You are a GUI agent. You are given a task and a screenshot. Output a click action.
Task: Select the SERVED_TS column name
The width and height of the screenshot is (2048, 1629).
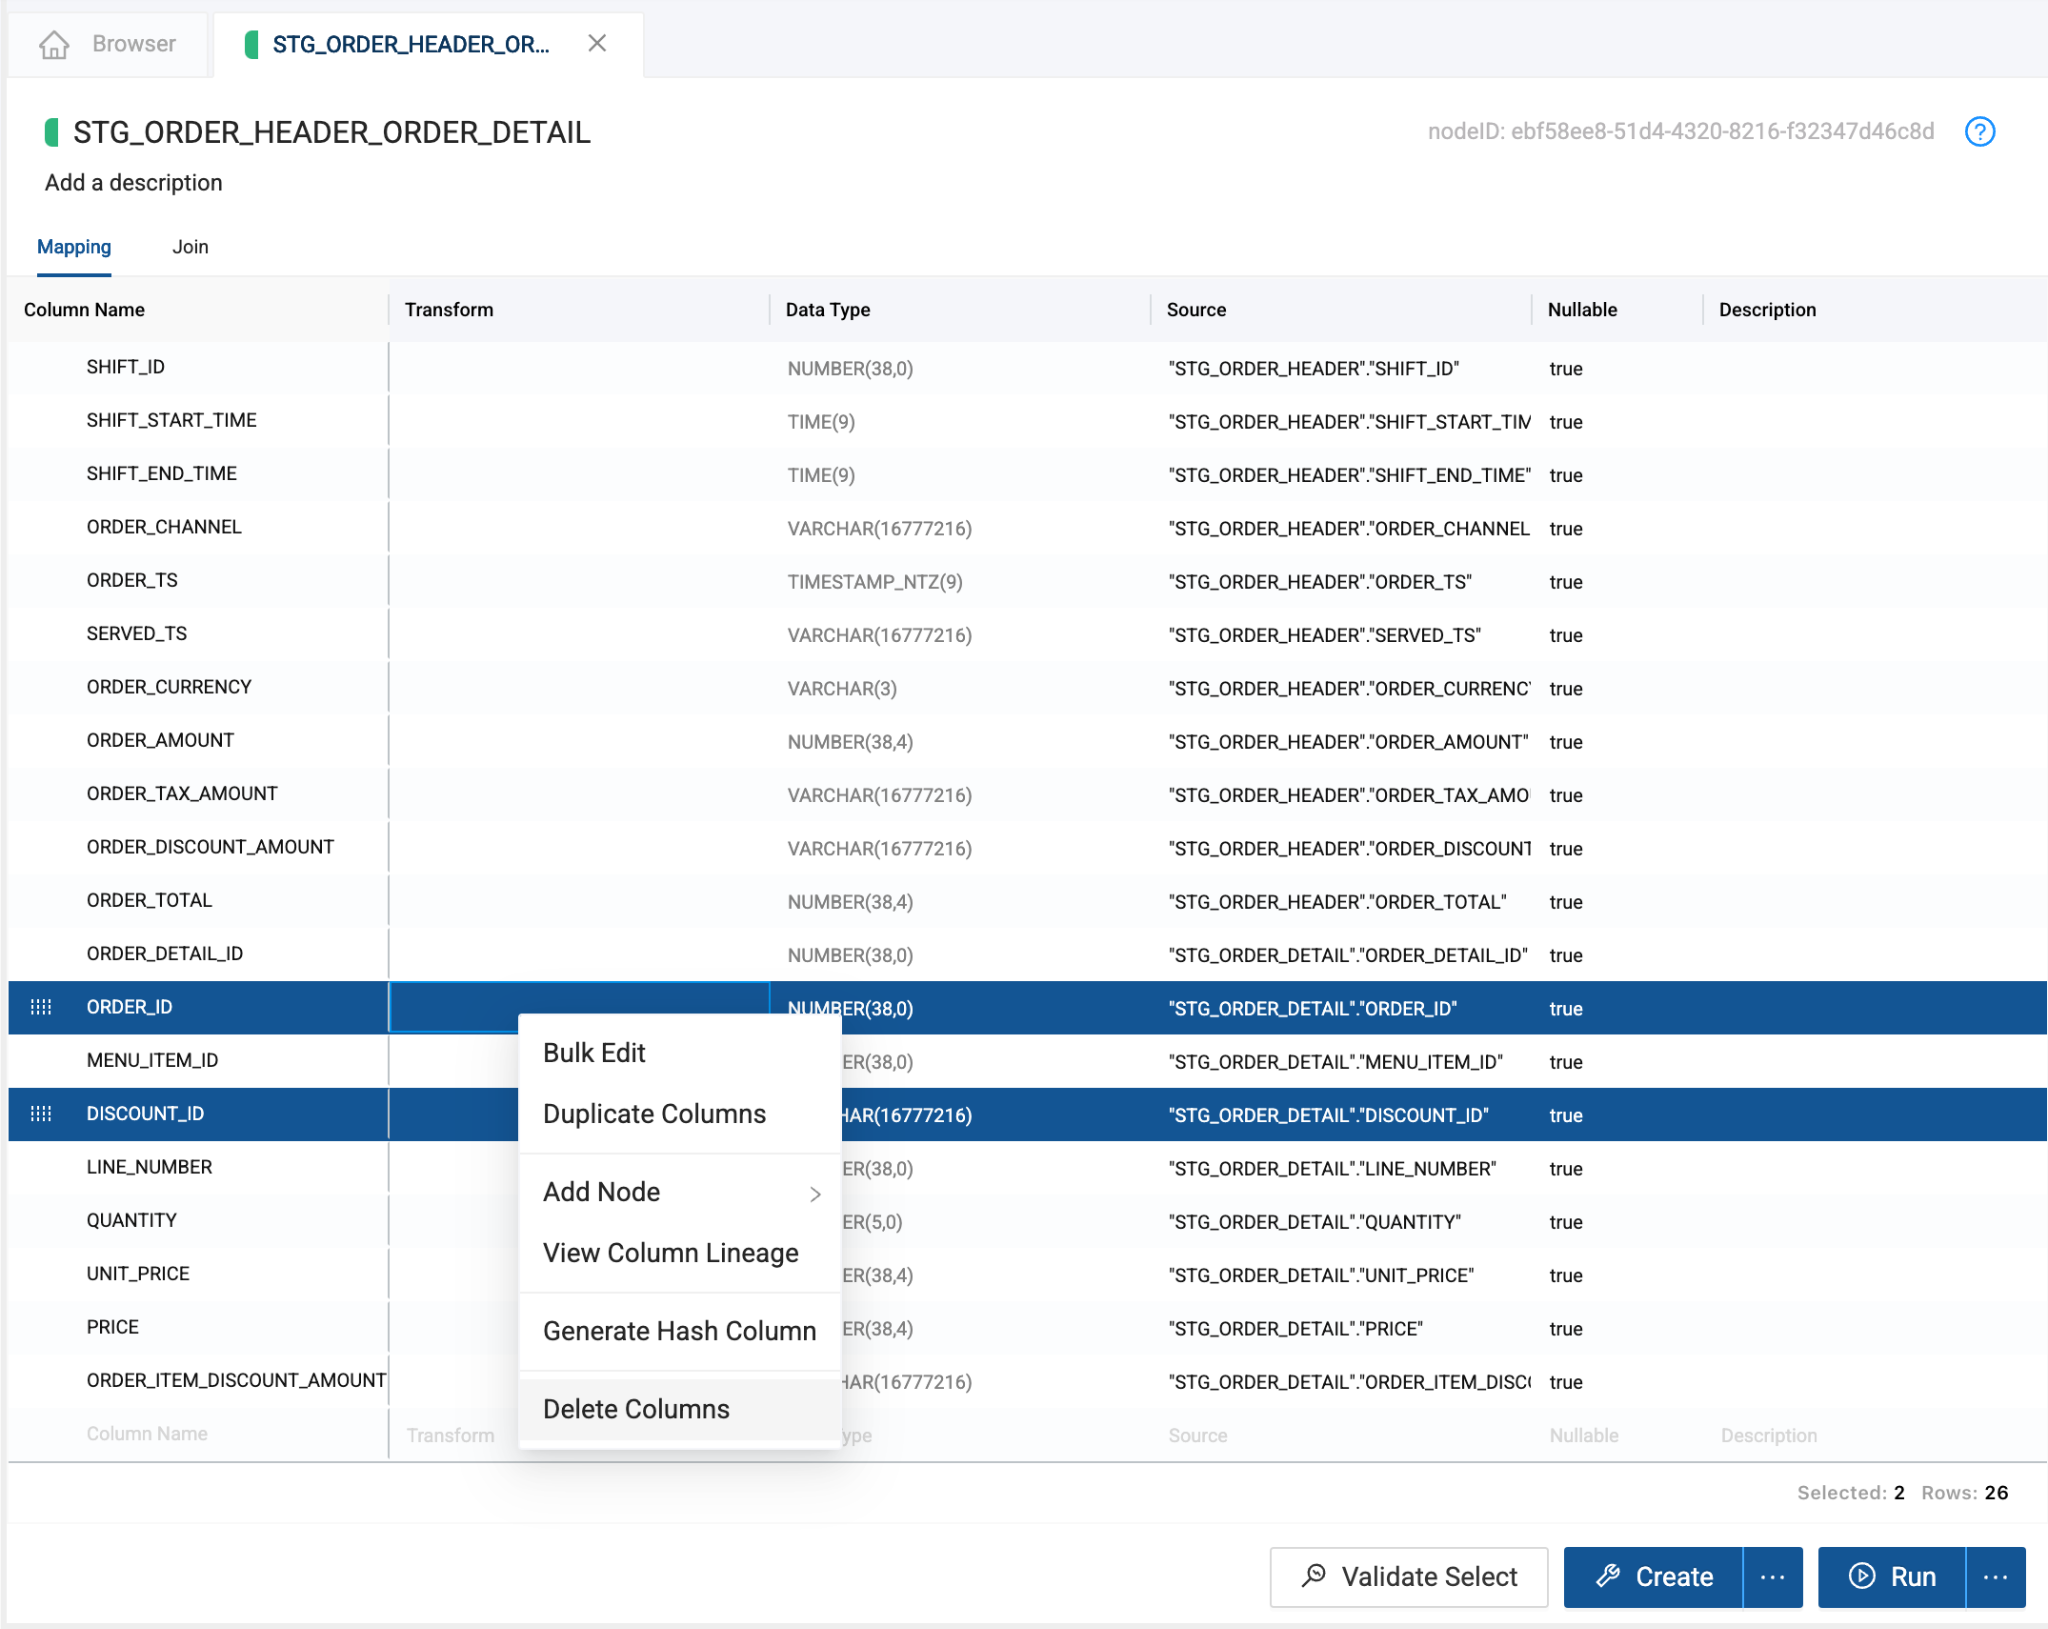pos(137,634)
